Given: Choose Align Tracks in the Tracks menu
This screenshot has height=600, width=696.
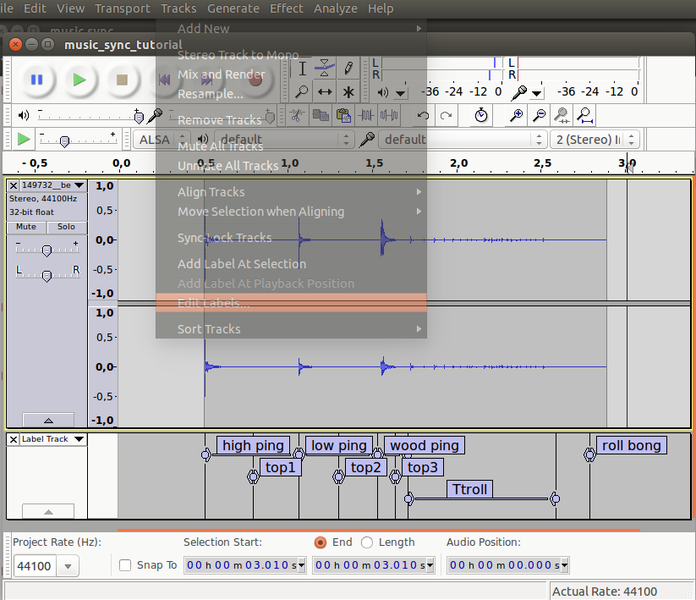Looking at the screenshot, I should (x=291, y=192).
